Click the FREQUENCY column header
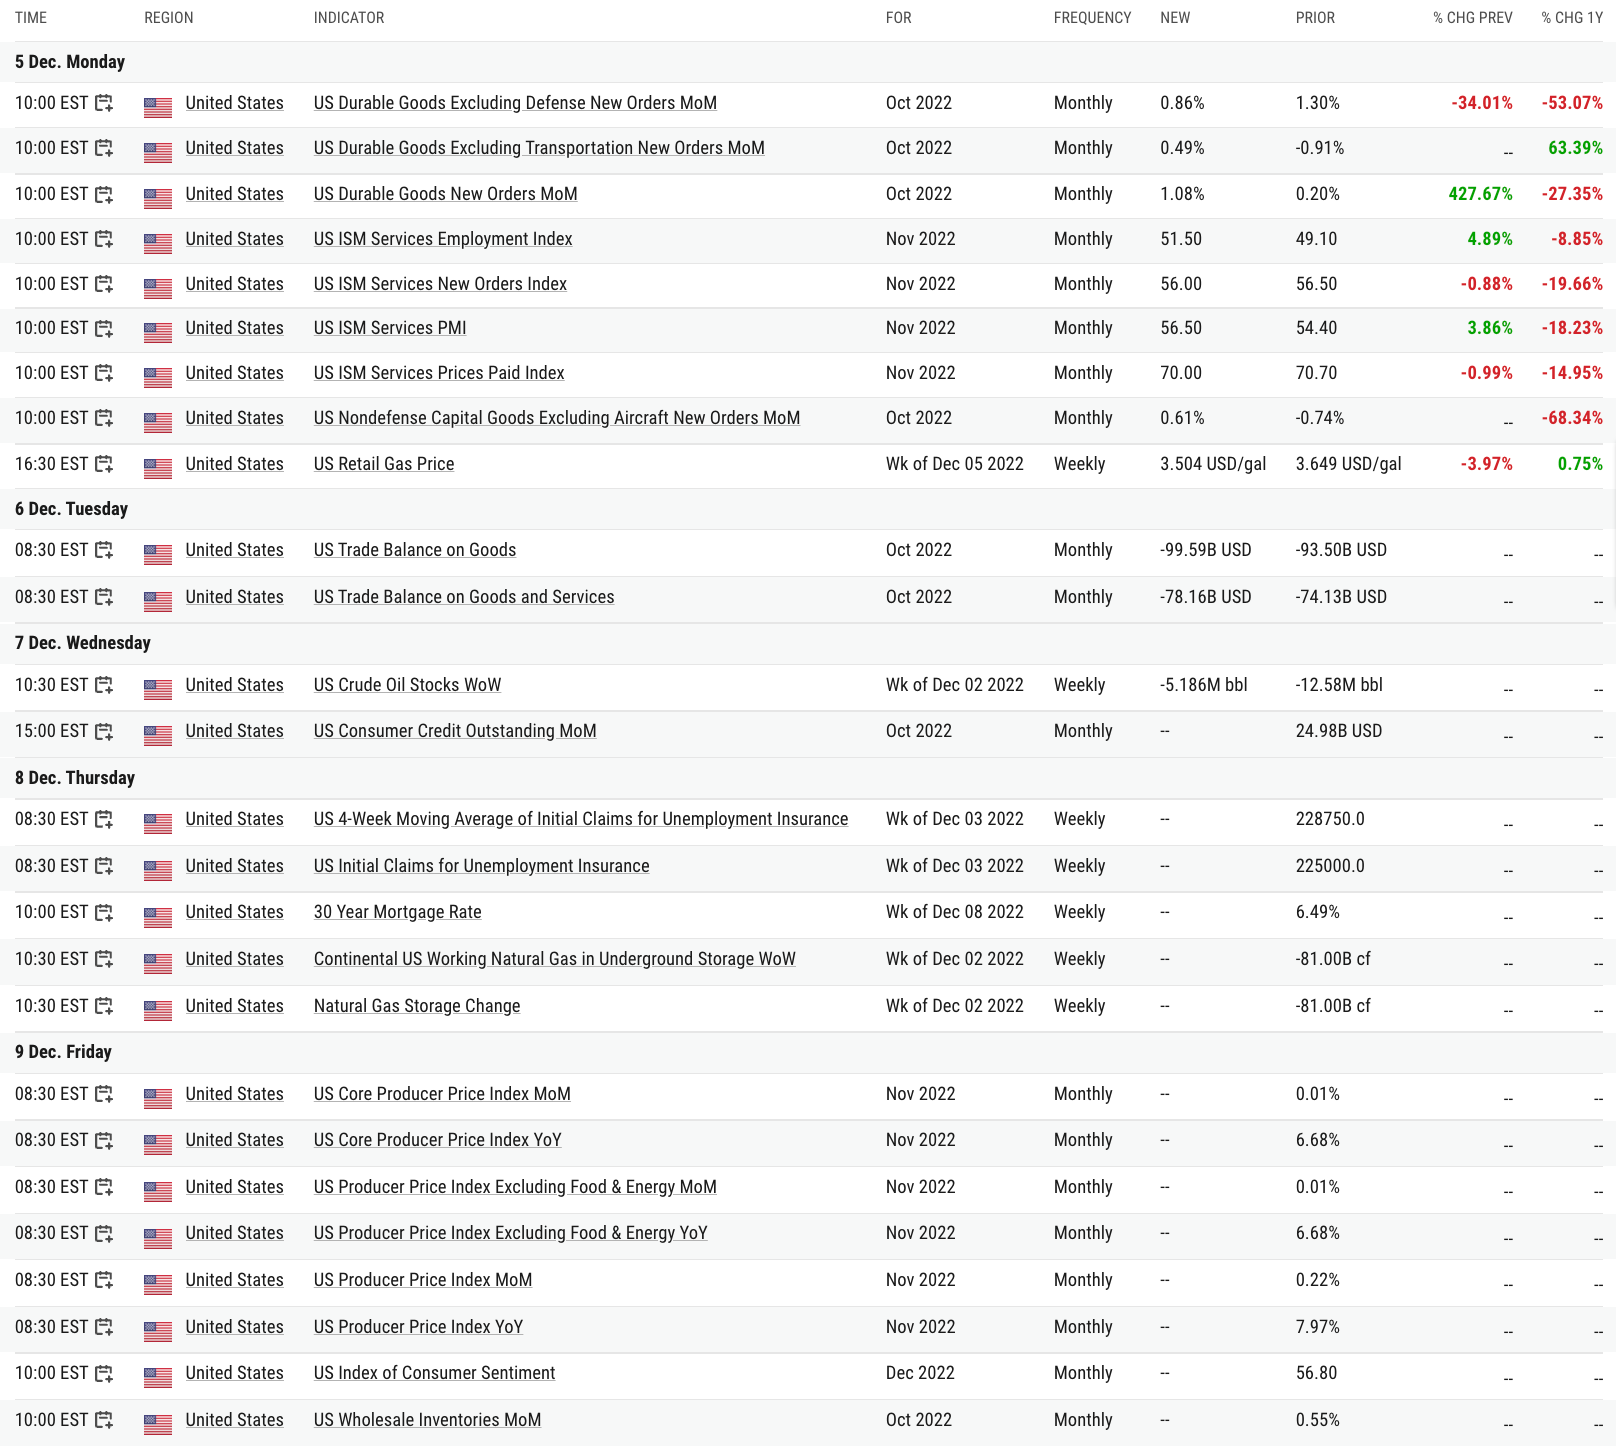This screenshot has width=1616, height=1446. [1092, 18]
